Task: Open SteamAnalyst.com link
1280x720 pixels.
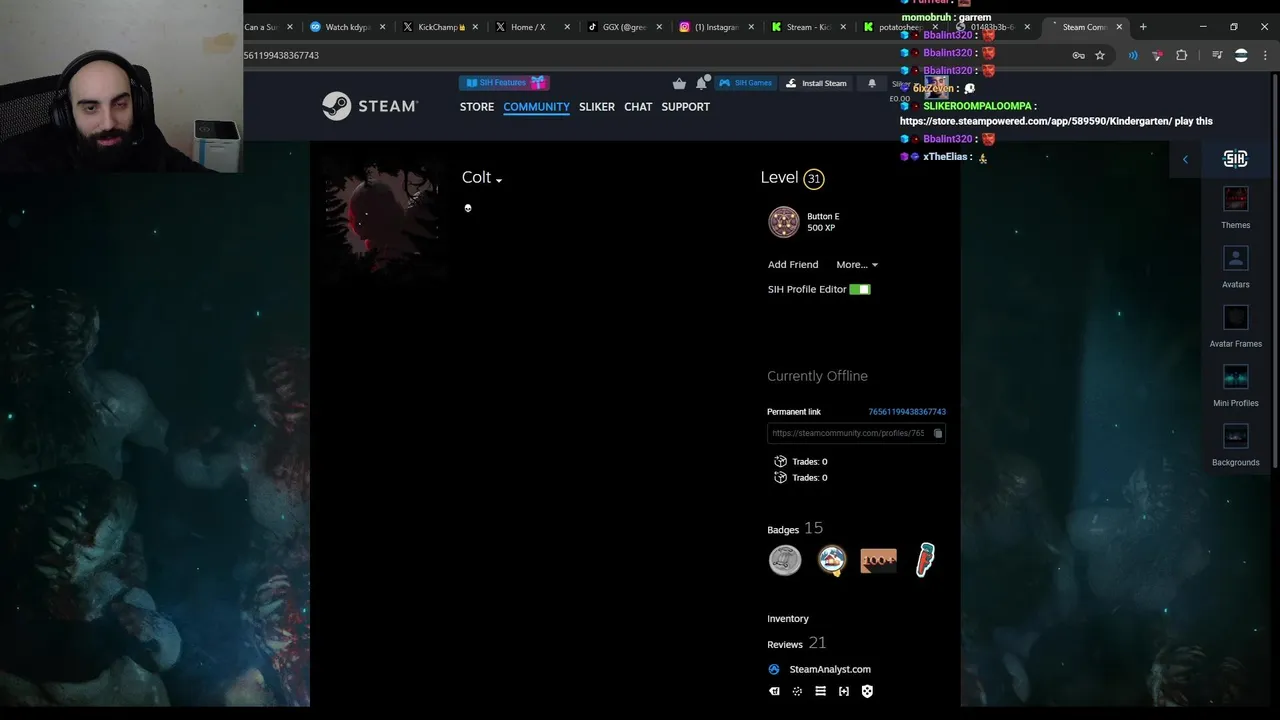Action: click(830, 669)
